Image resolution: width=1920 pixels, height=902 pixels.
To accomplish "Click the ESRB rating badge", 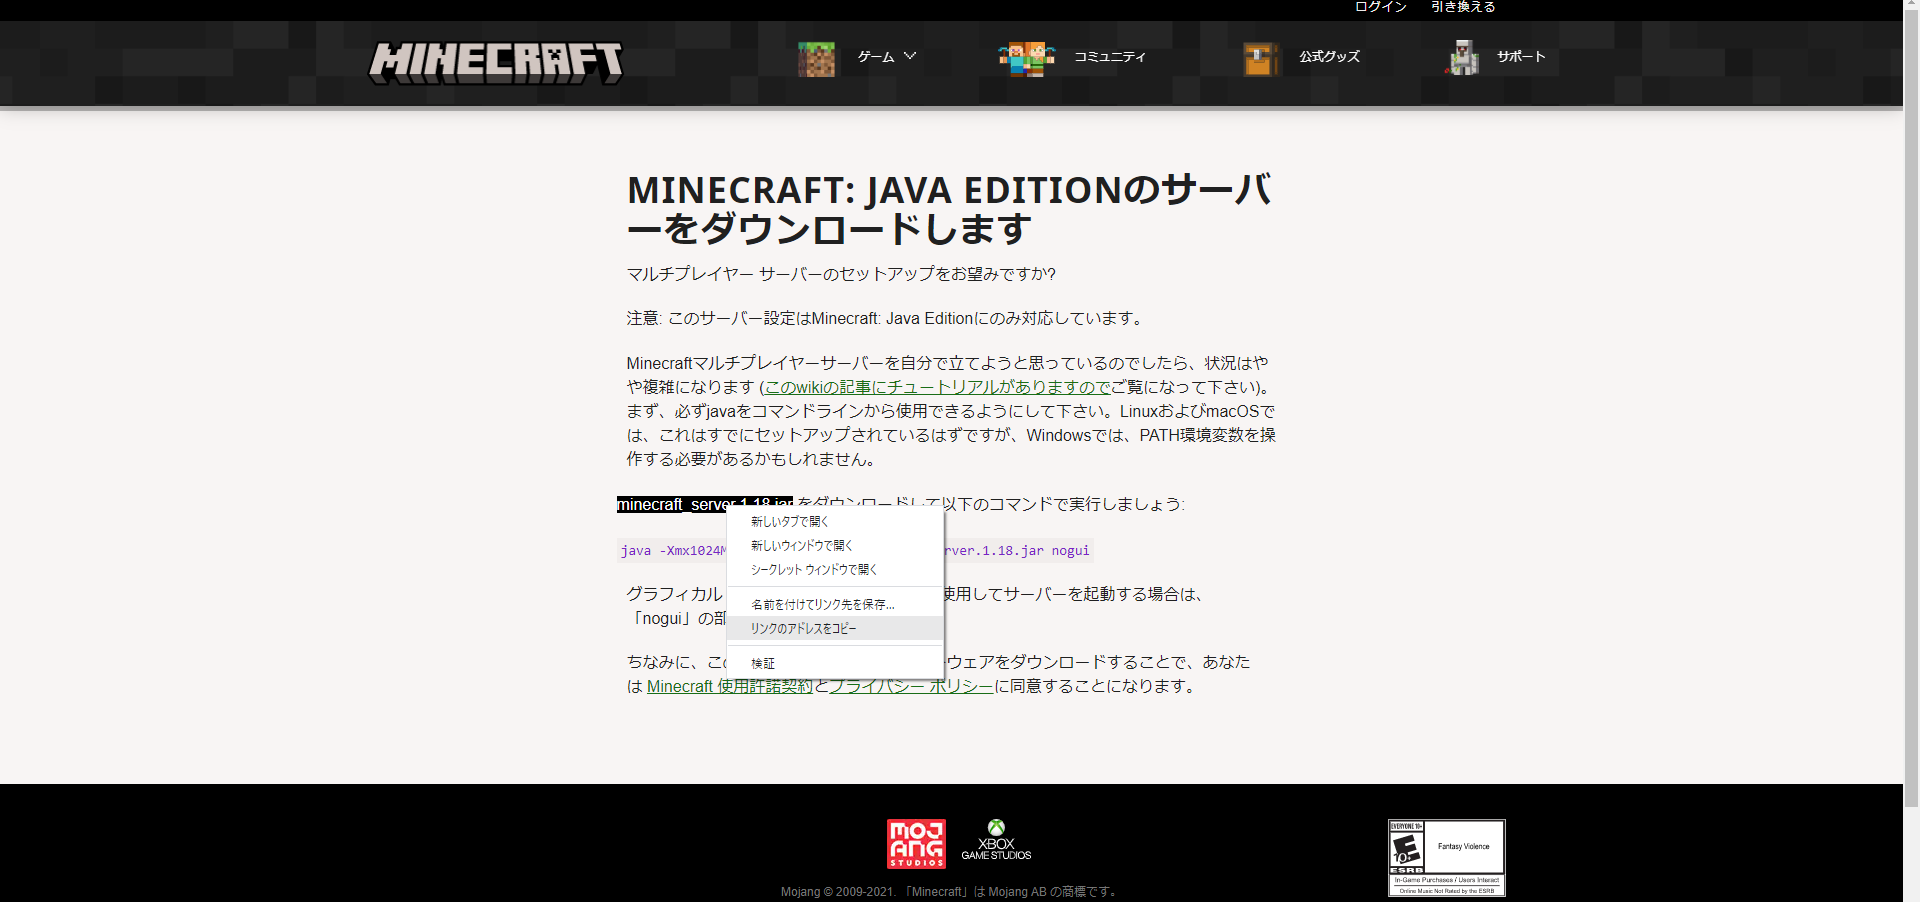I will point(1446,857).
